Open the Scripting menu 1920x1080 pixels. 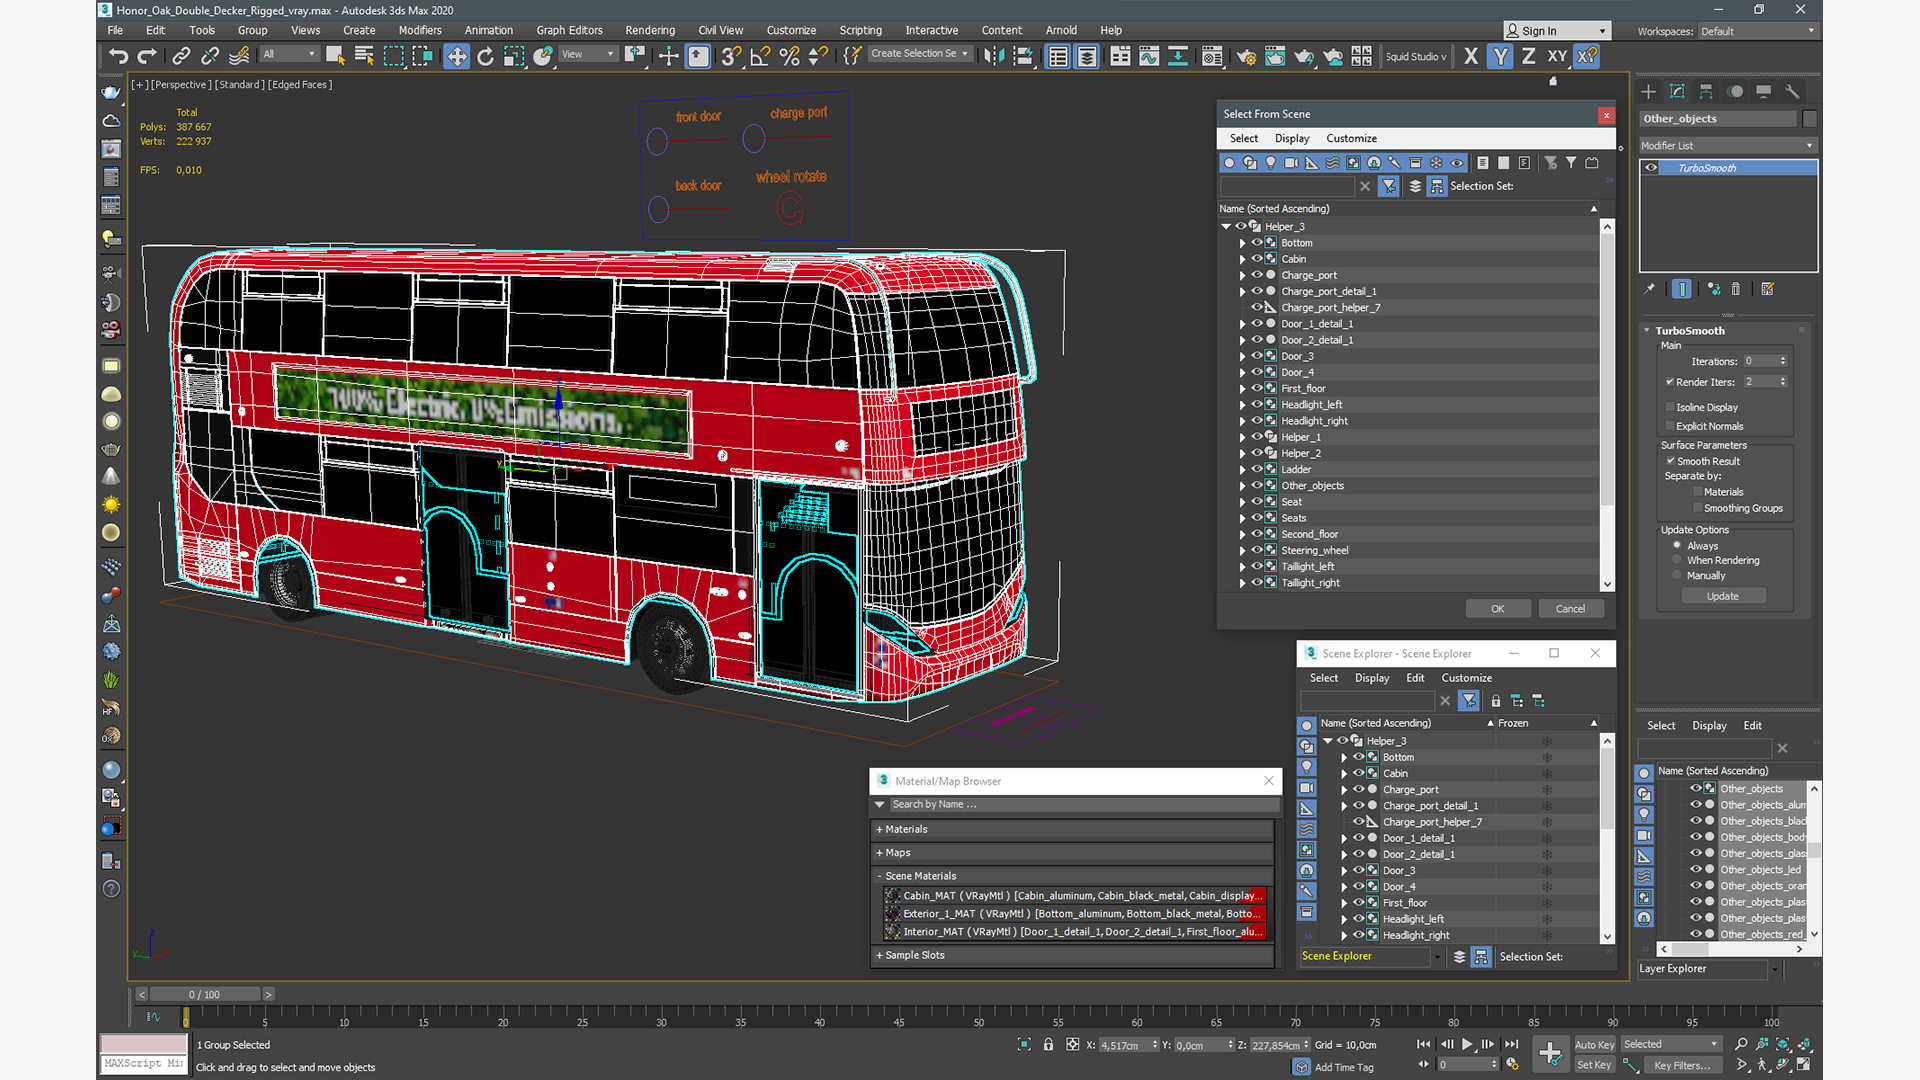point(860,30)
